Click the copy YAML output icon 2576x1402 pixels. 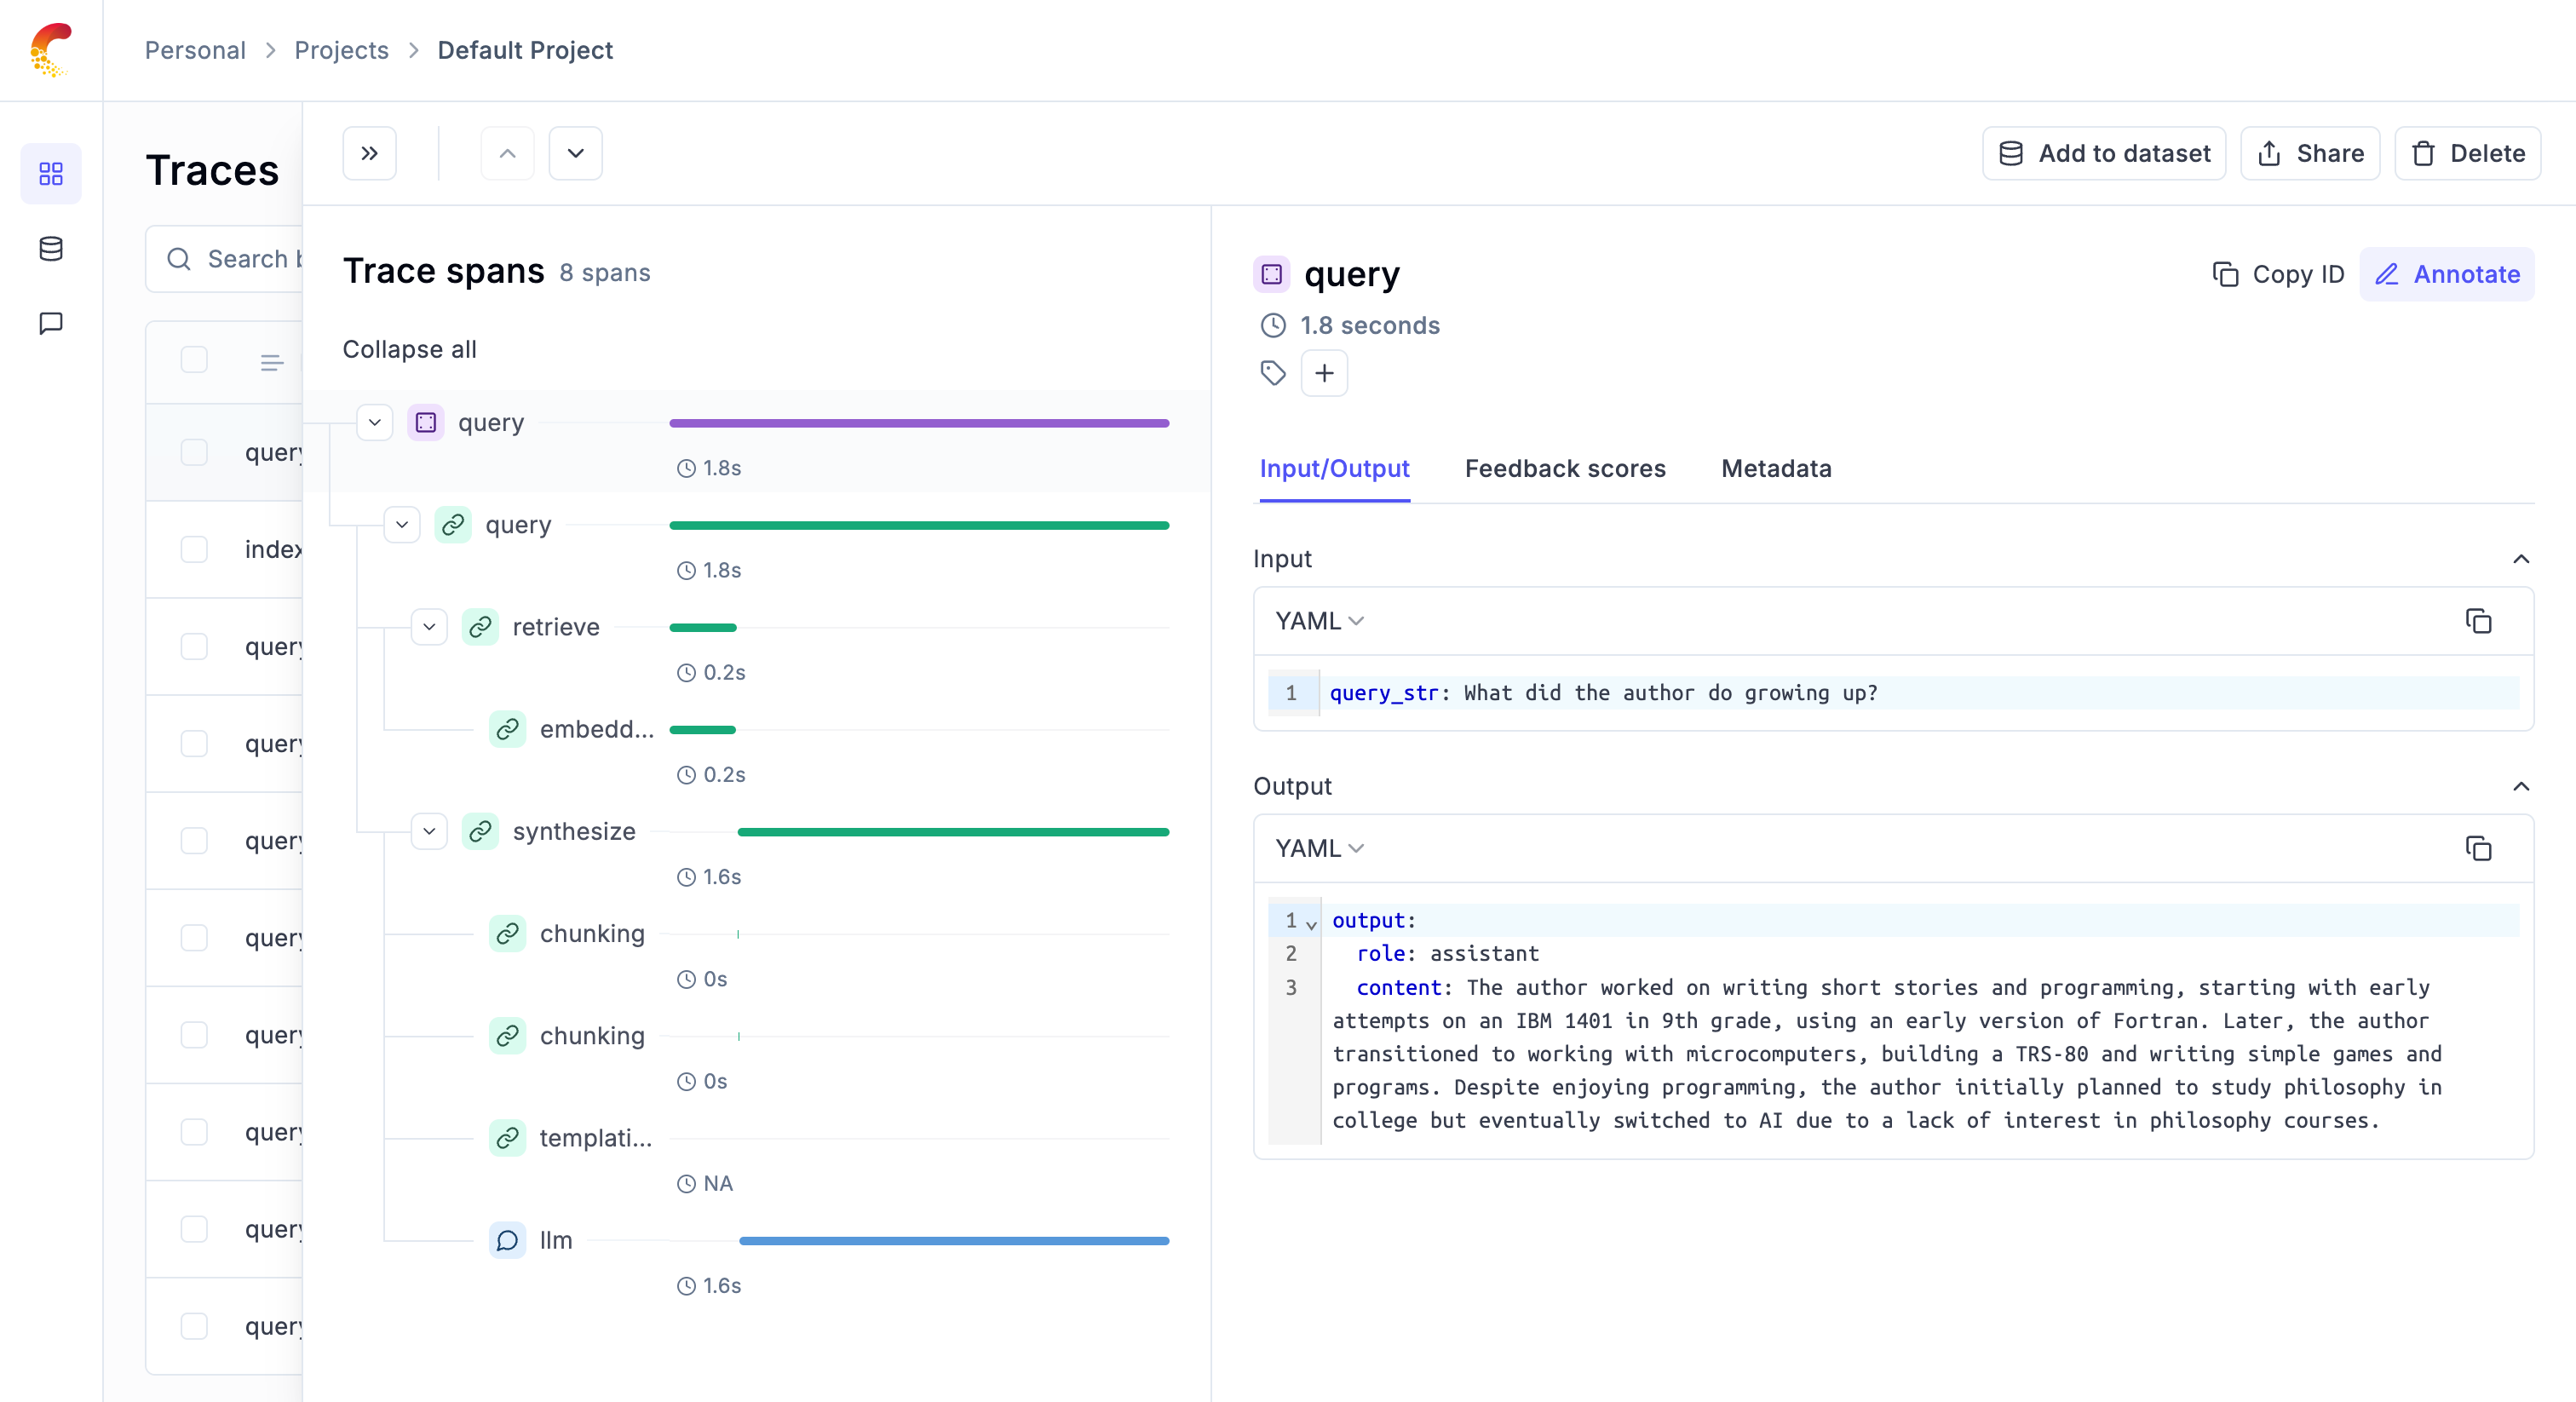pos(2479,848)
